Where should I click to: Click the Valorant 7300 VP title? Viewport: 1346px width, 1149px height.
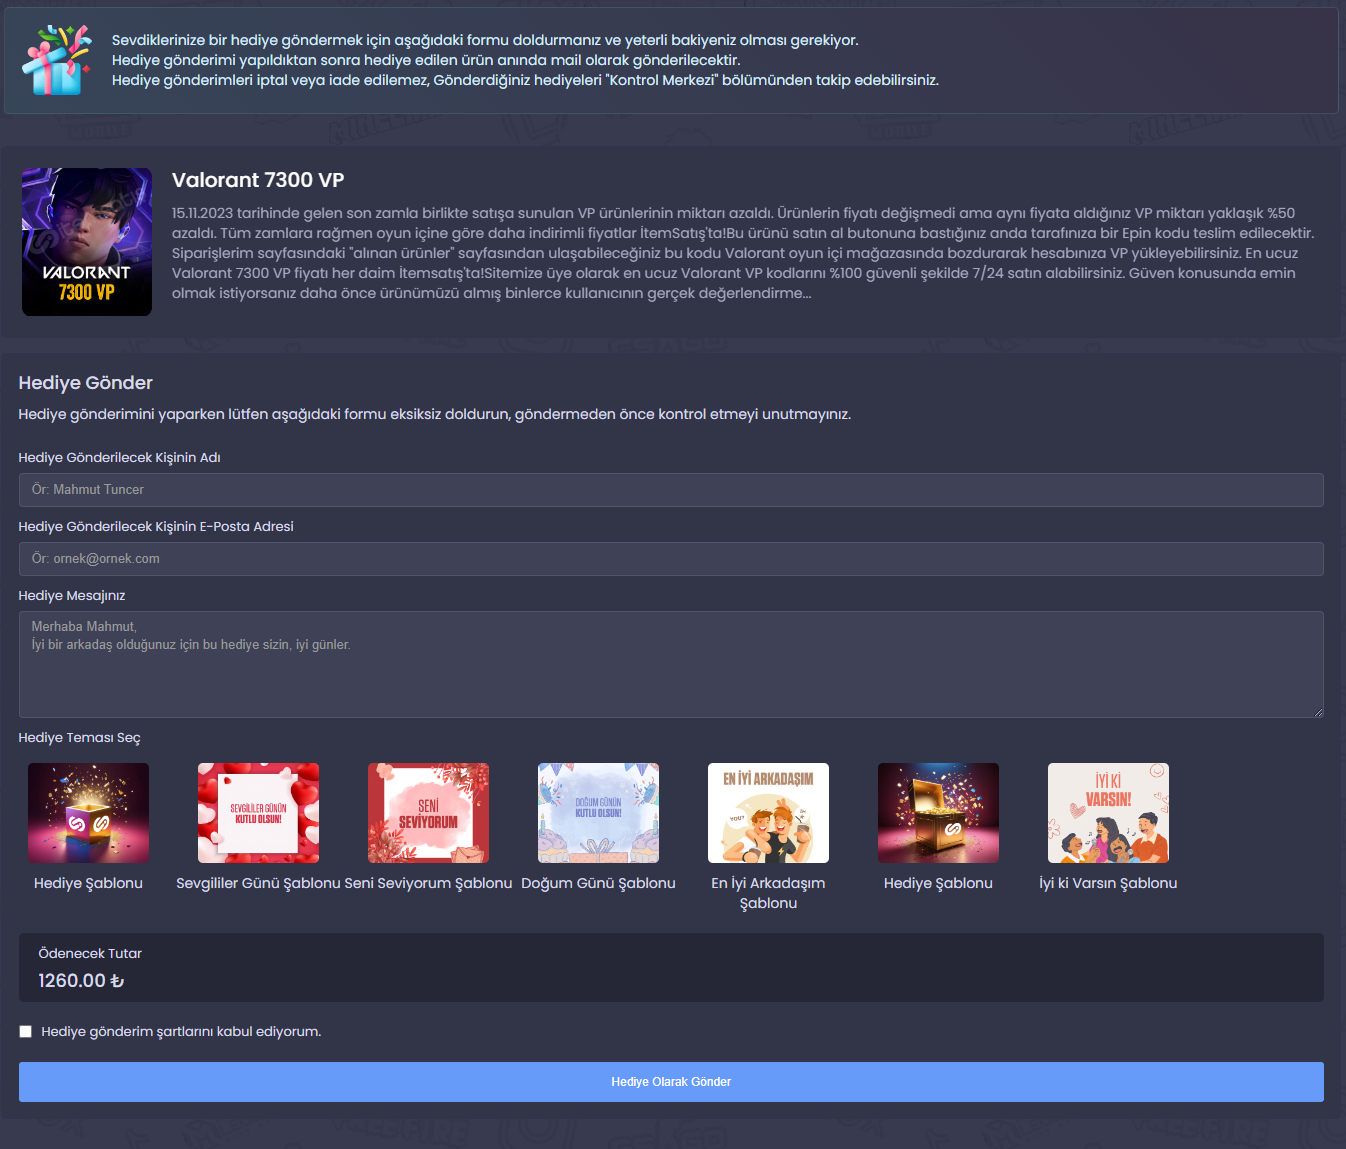pos(258,180)
